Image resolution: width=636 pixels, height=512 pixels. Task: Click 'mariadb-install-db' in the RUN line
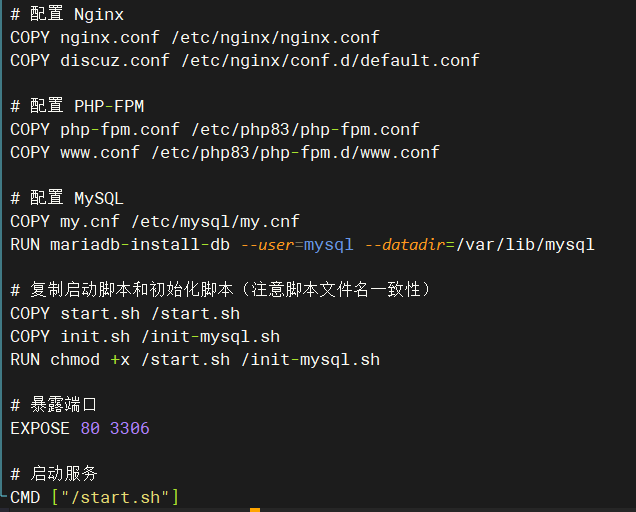pyautogui.click(x=140, y=245)
